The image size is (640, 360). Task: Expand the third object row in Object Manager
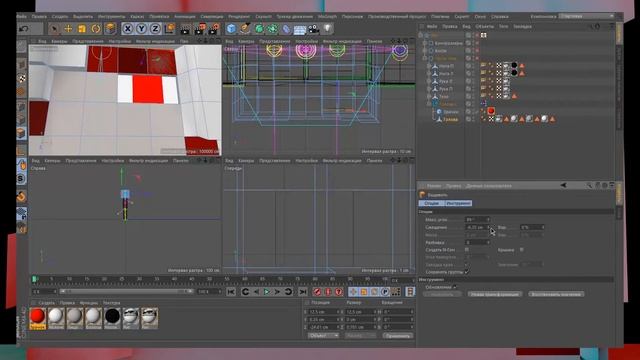point(425,51)
